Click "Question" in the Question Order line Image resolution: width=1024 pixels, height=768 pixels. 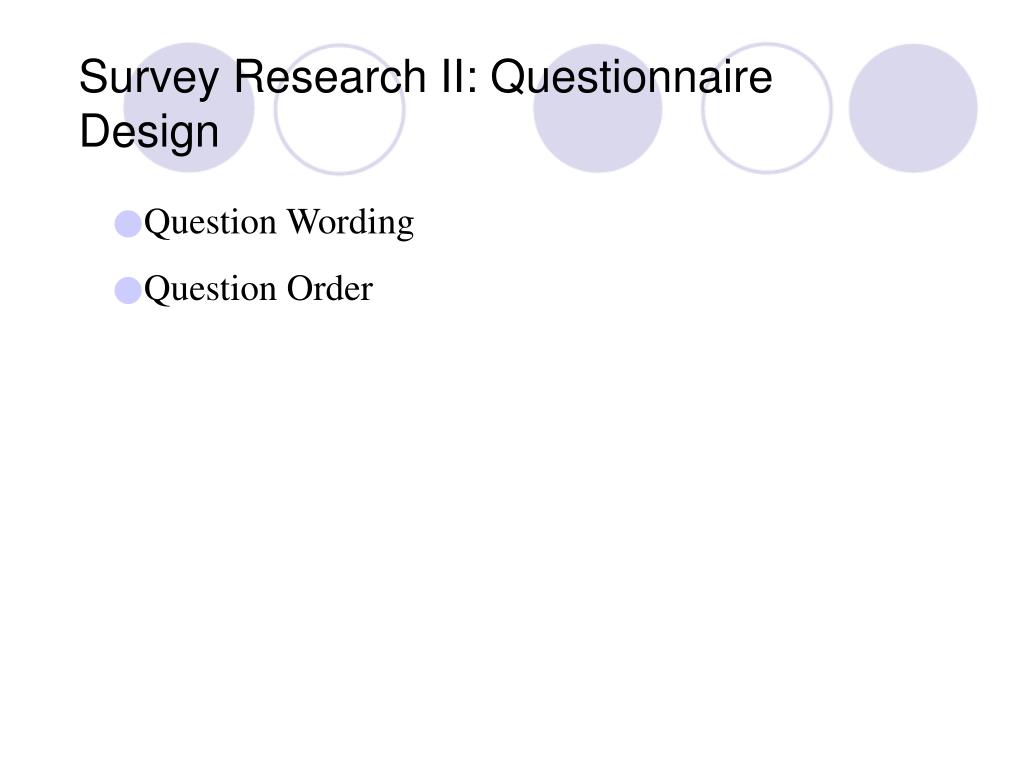pos(210,289)
